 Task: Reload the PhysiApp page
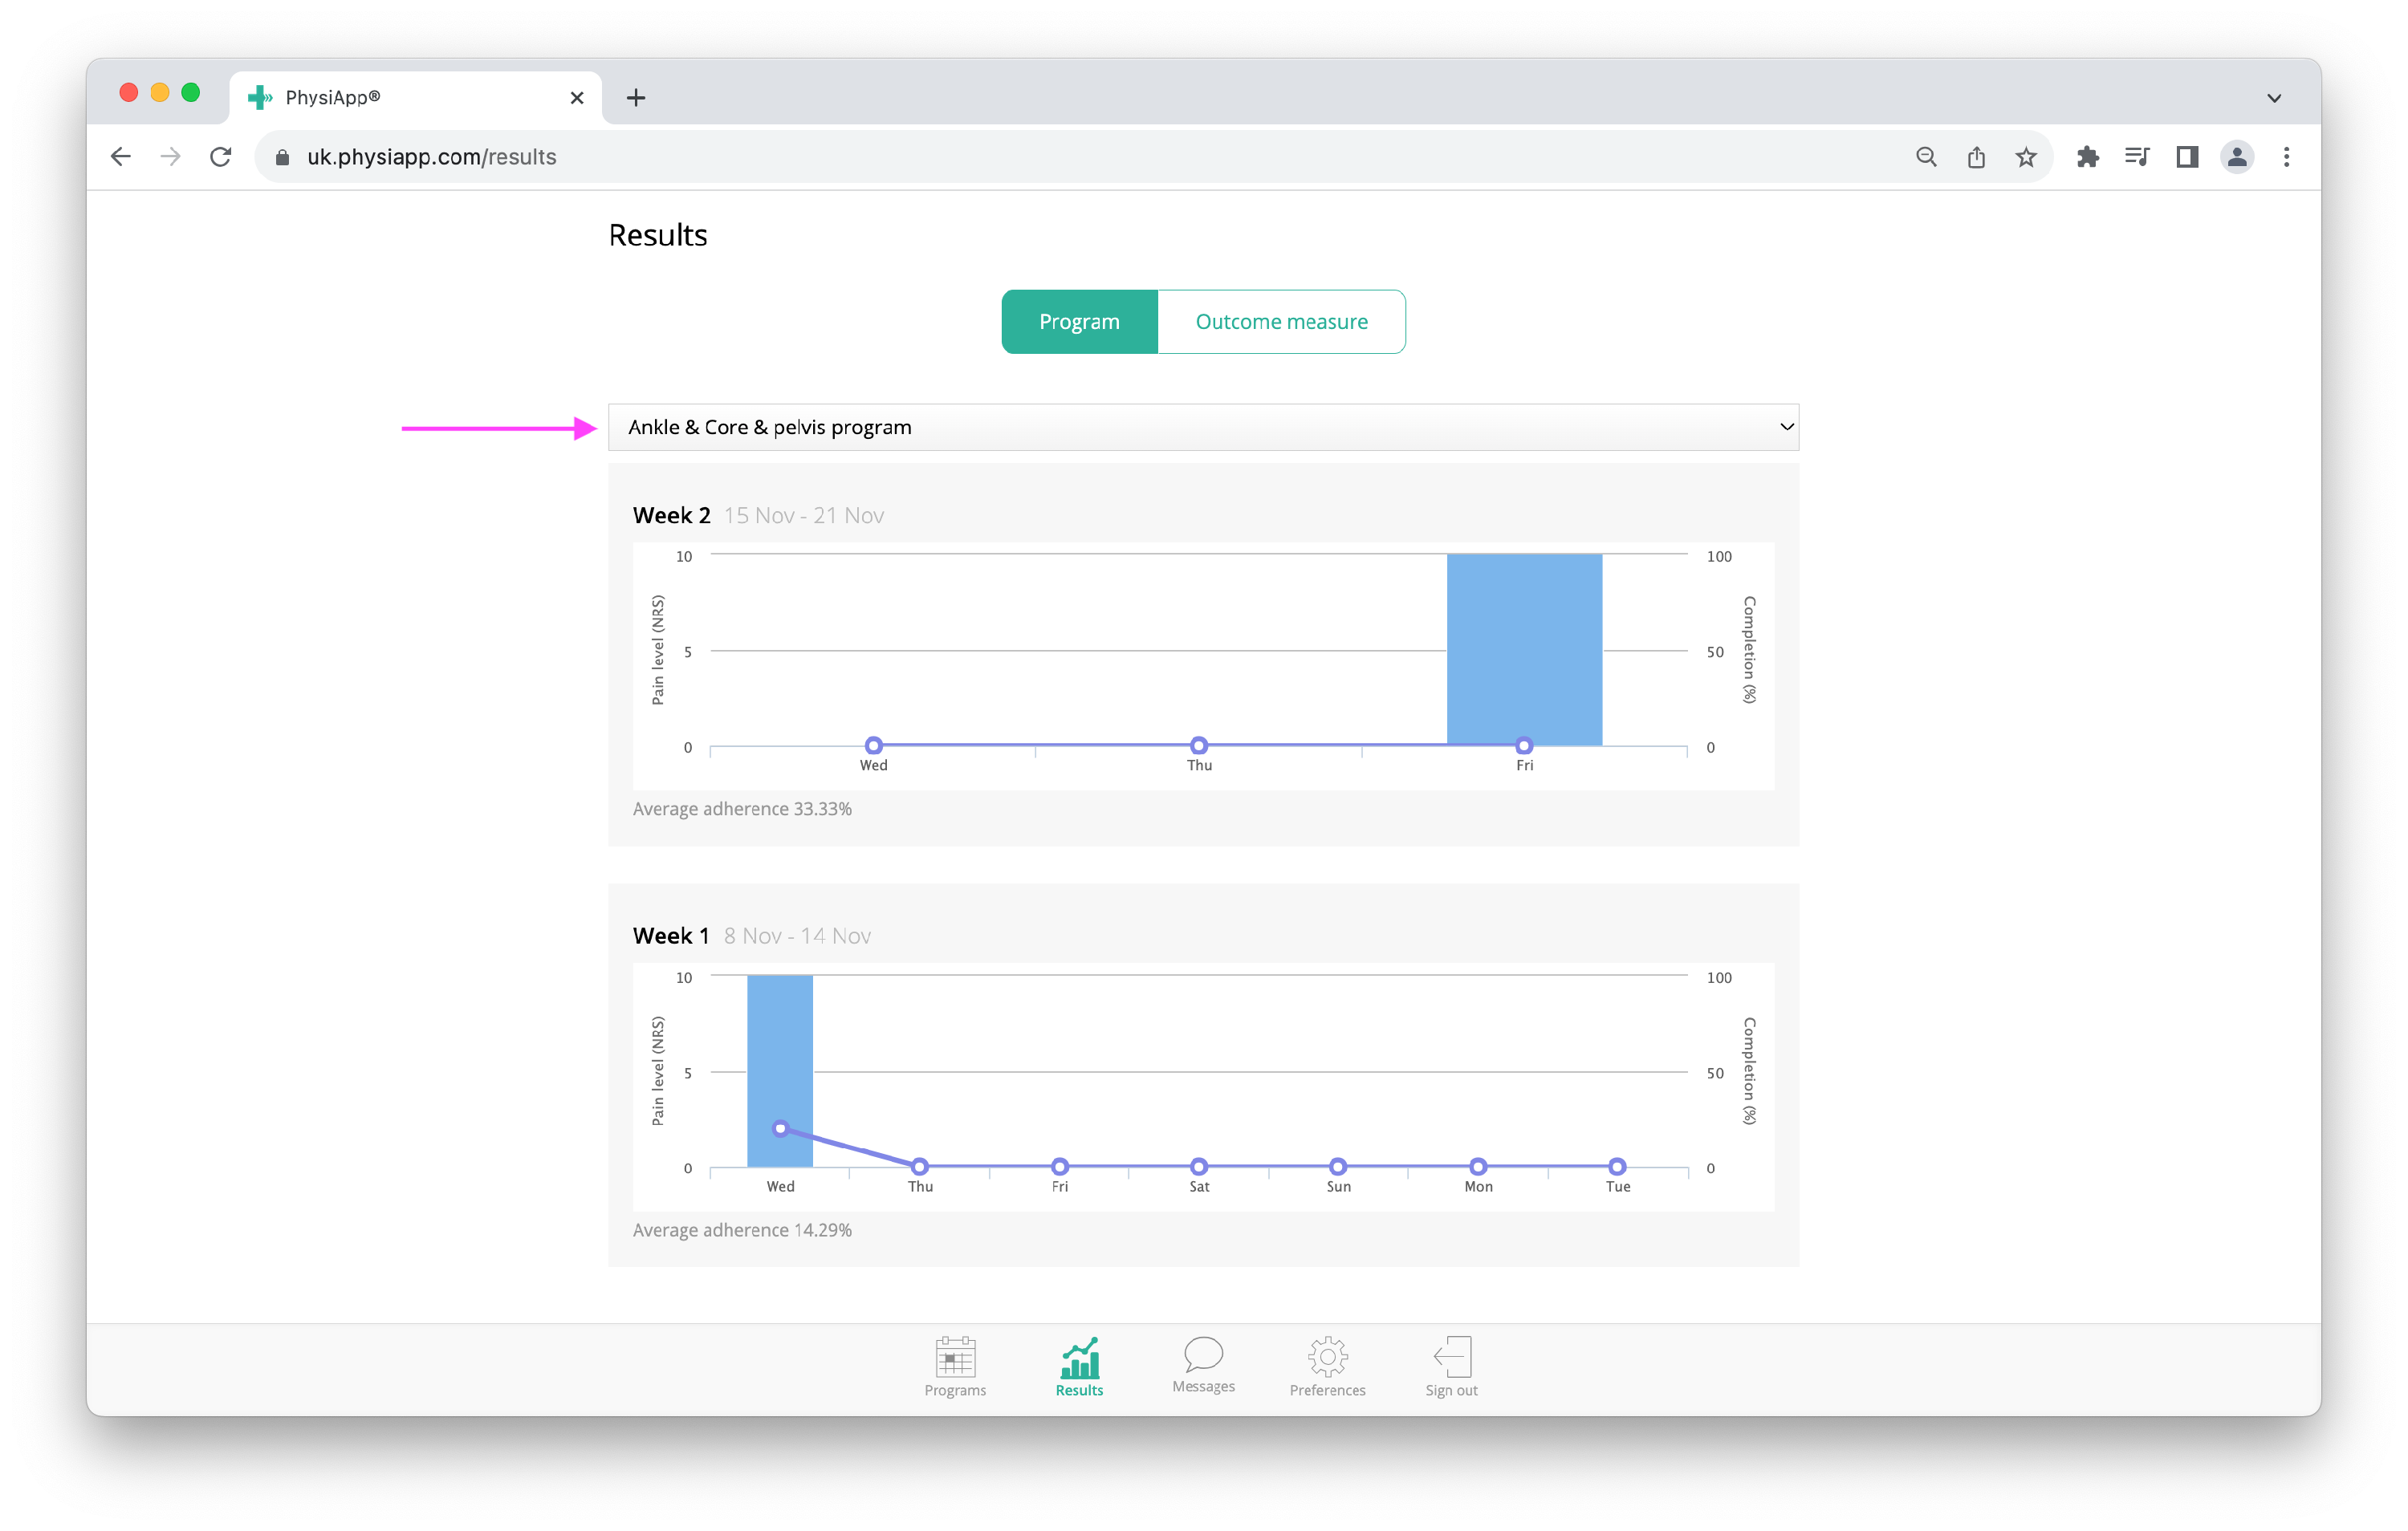[x=221, y=157]
